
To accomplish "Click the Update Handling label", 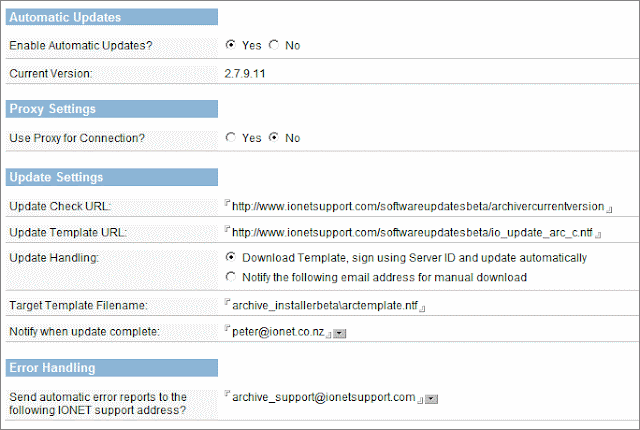I will point(54,258).
